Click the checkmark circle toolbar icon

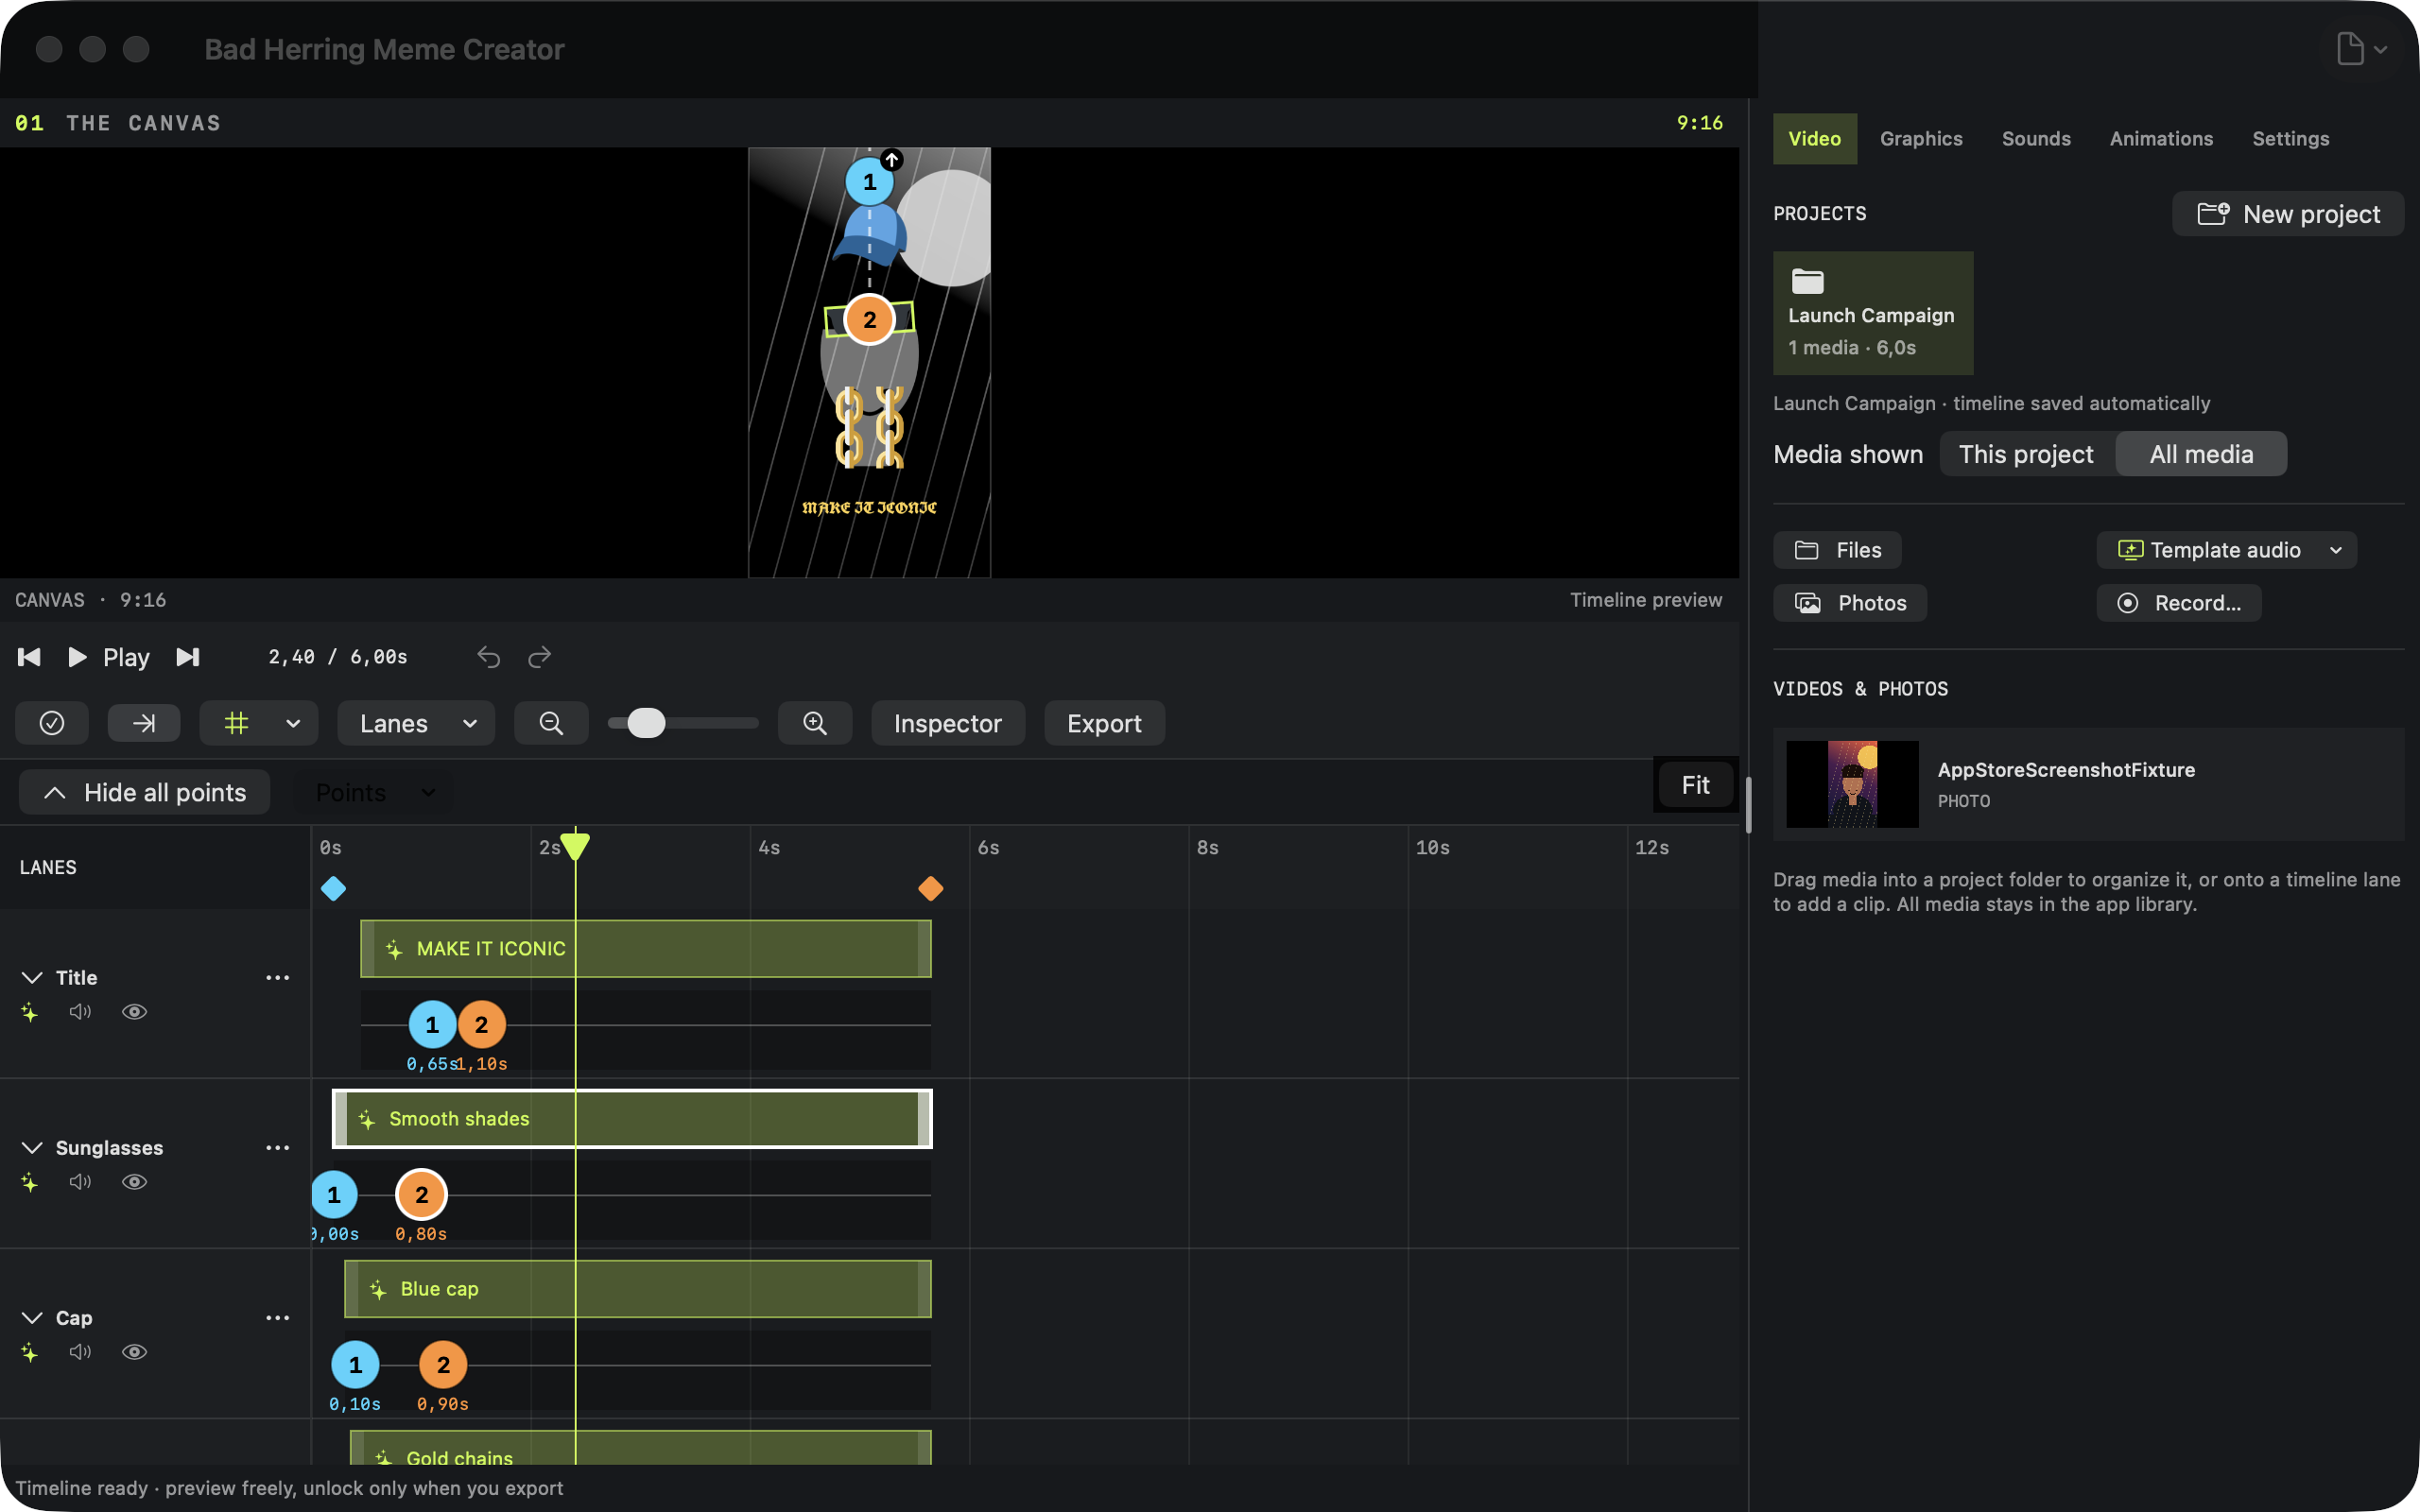(52, 723)
